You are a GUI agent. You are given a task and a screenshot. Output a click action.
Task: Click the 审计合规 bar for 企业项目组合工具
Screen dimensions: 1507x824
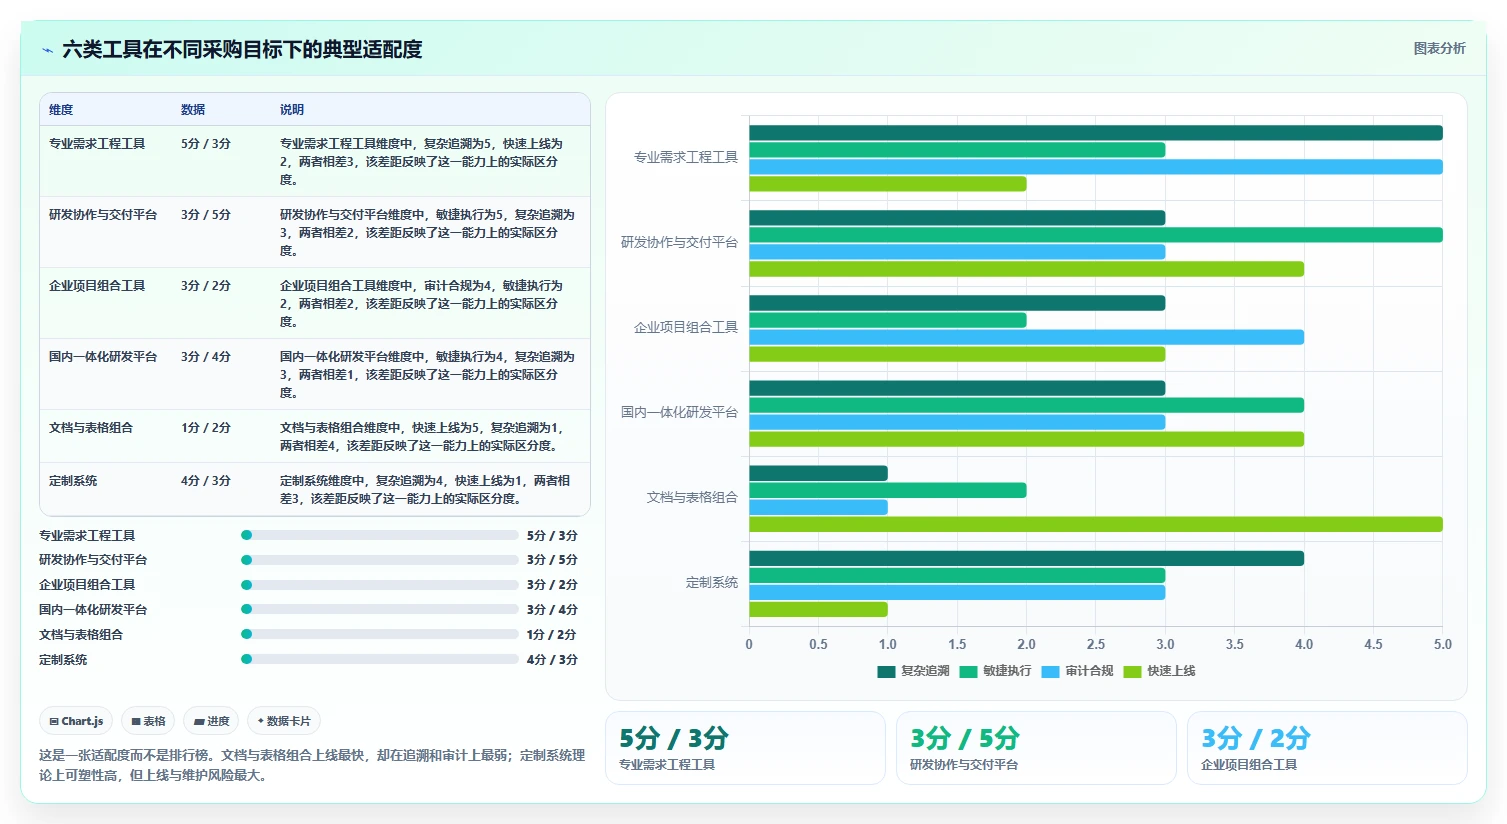click(x=1026, y=337)
